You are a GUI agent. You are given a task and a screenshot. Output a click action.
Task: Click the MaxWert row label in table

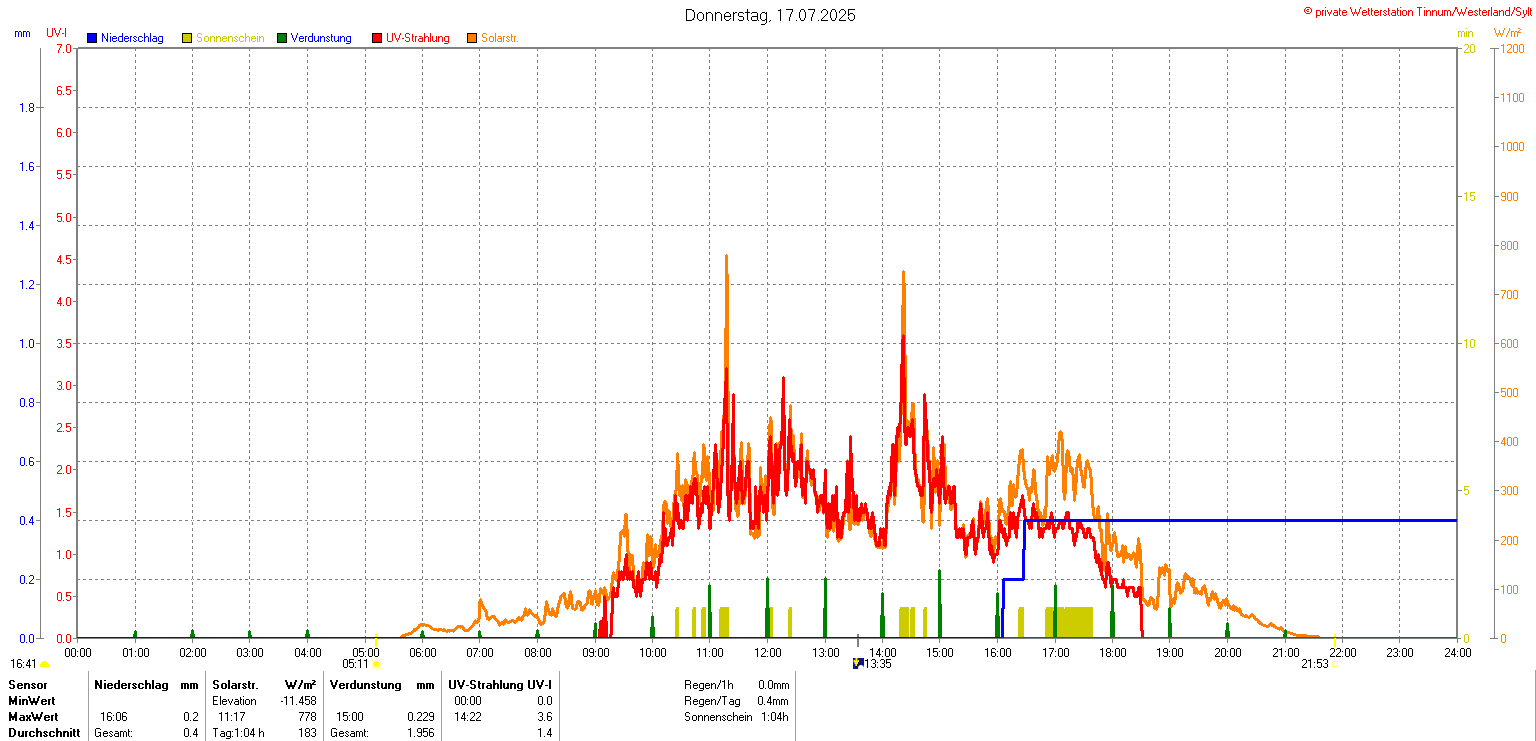pyautogui.click(x=33, y=717)
